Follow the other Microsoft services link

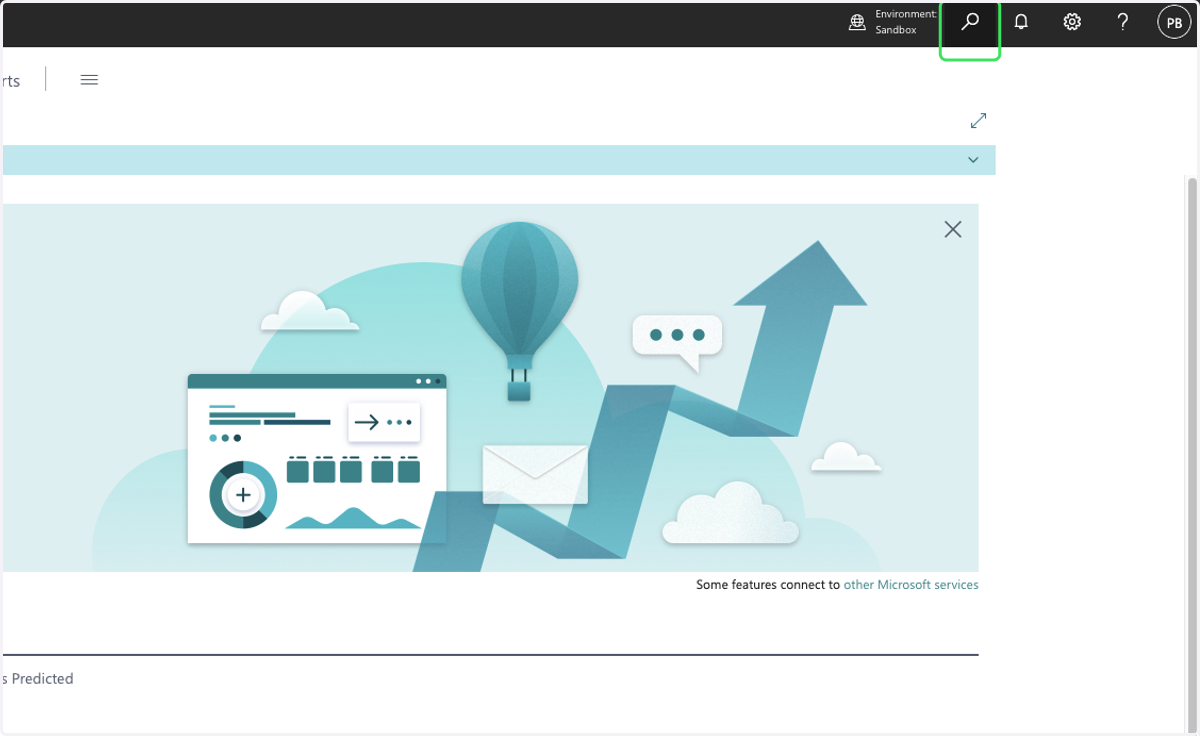tap(911, 585)
